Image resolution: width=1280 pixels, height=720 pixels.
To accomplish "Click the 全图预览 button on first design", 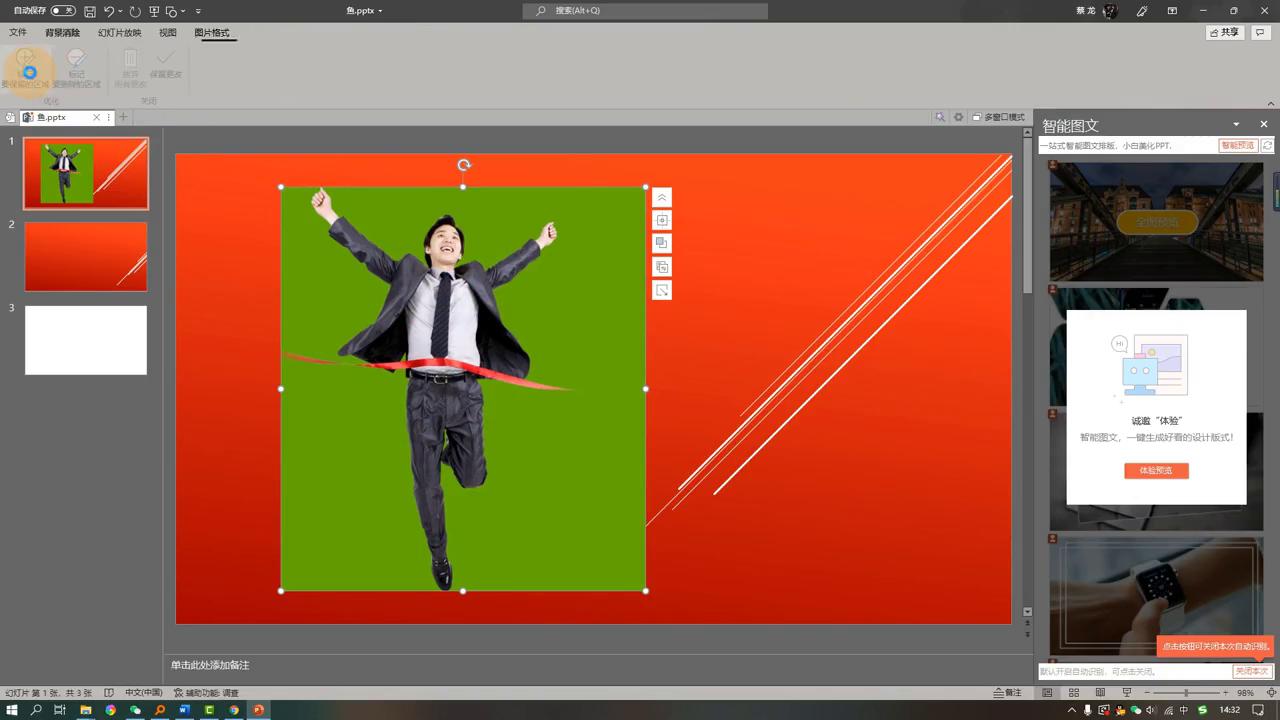I will coord(1157,222).
